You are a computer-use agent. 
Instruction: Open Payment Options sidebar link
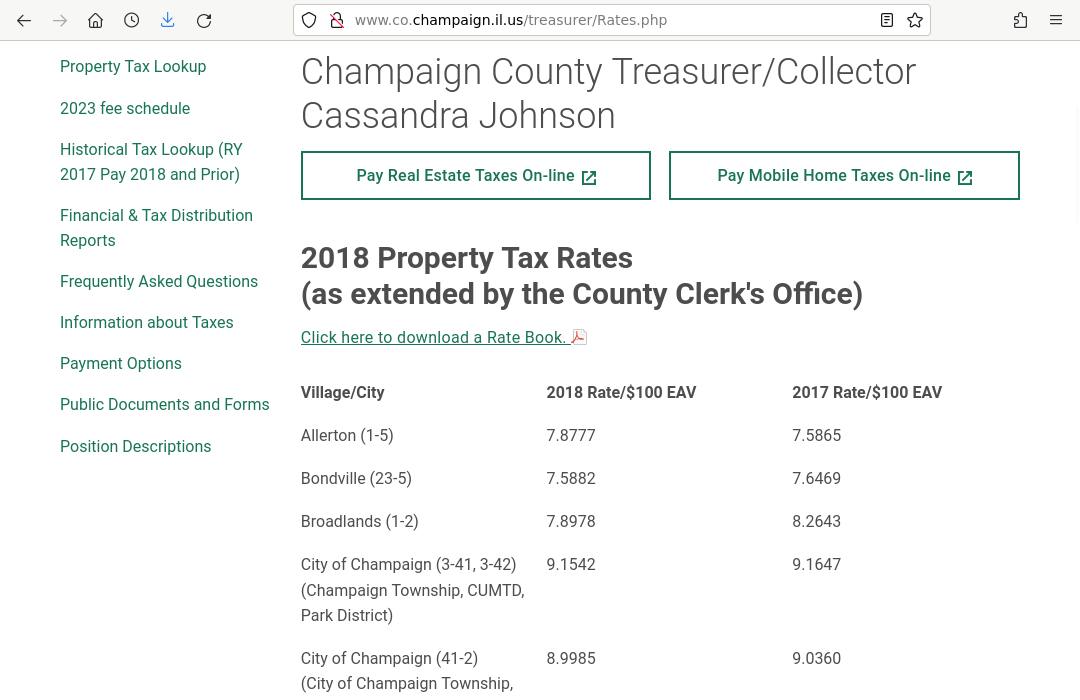click(121, 364)
